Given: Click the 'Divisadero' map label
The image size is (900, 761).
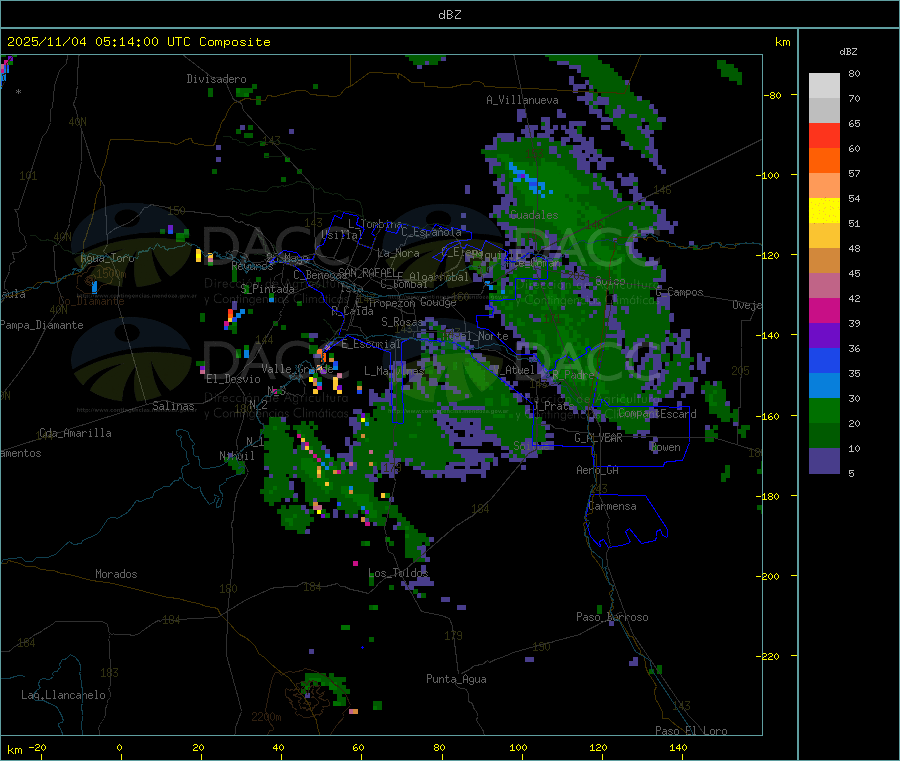Looking at the screenshot, I should [x=216, y=79].
